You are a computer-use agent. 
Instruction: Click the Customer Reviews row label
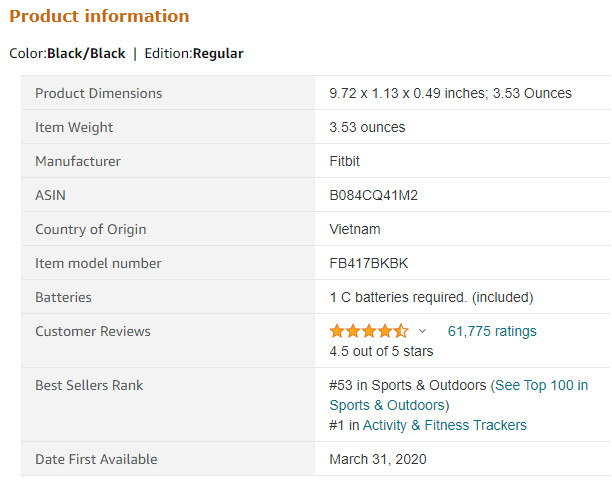pos(93,331)
